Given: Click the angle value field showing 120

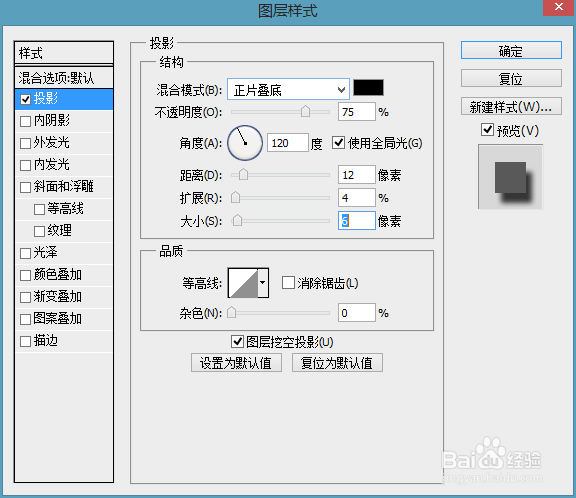Looking at the screenshot, I should tap(288, 143).
